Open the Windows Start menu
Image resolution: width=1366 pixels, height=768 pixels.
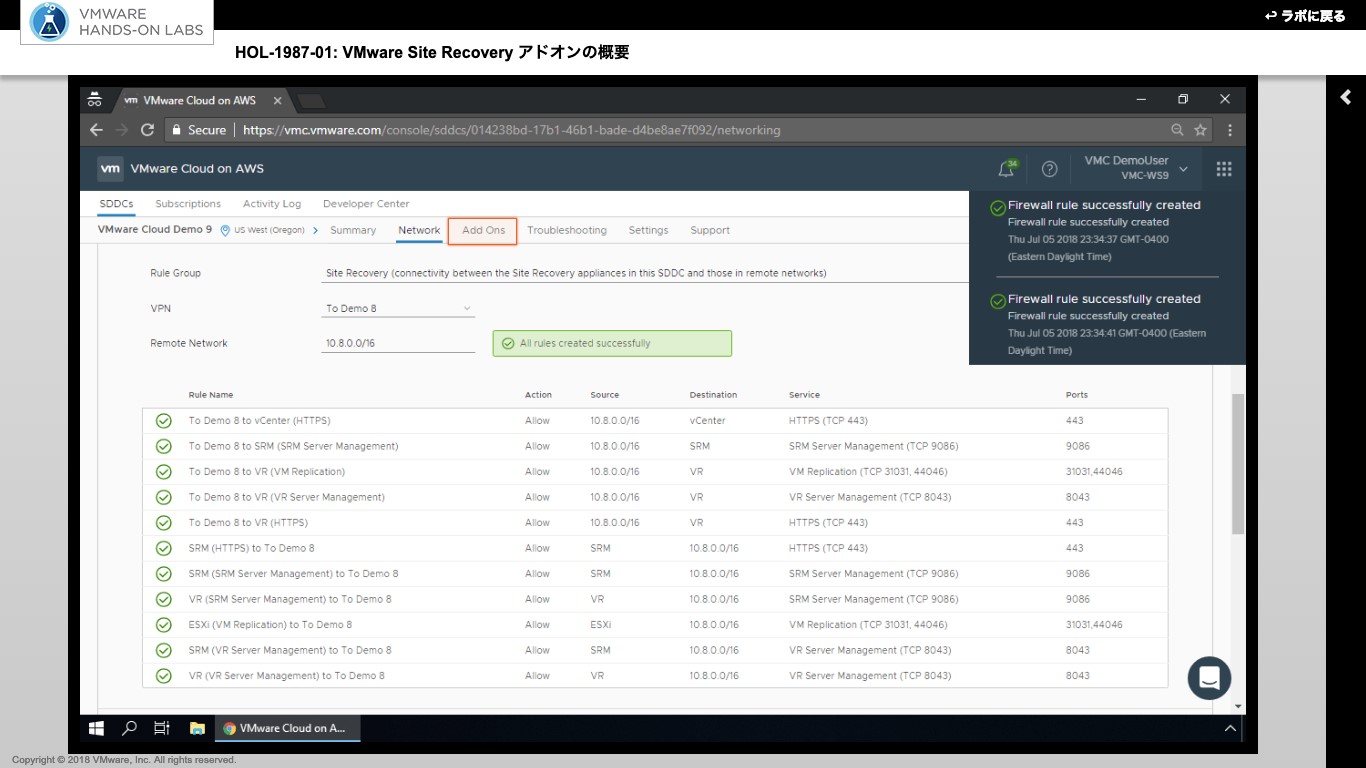97,728
